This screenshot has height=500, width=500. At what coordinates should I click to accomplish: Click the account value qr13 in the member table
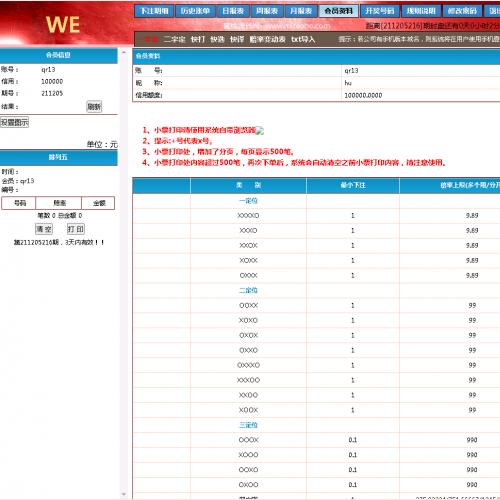(x=351, y=71)
